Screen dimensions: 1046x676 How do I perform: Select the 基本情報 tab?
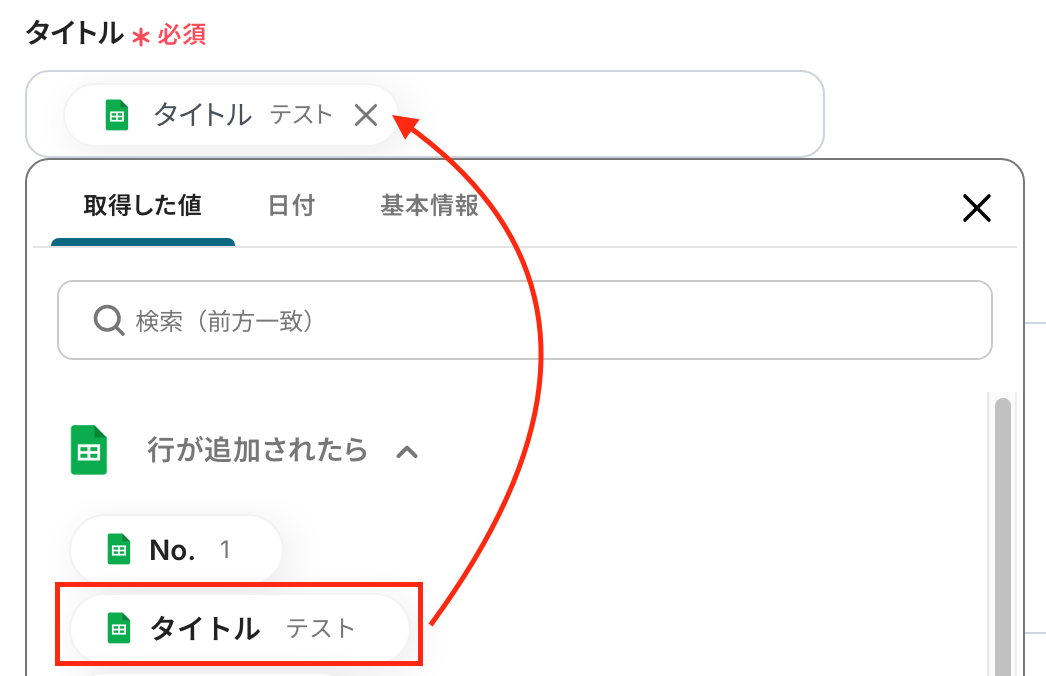point(429,206)
